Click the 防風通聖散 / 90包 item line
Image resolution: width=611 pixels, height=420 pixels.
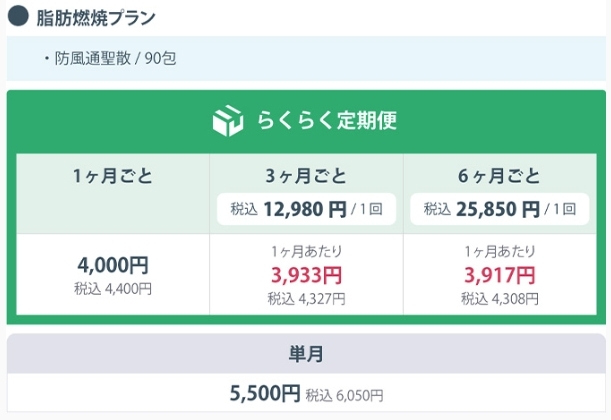tap(111, 58)
